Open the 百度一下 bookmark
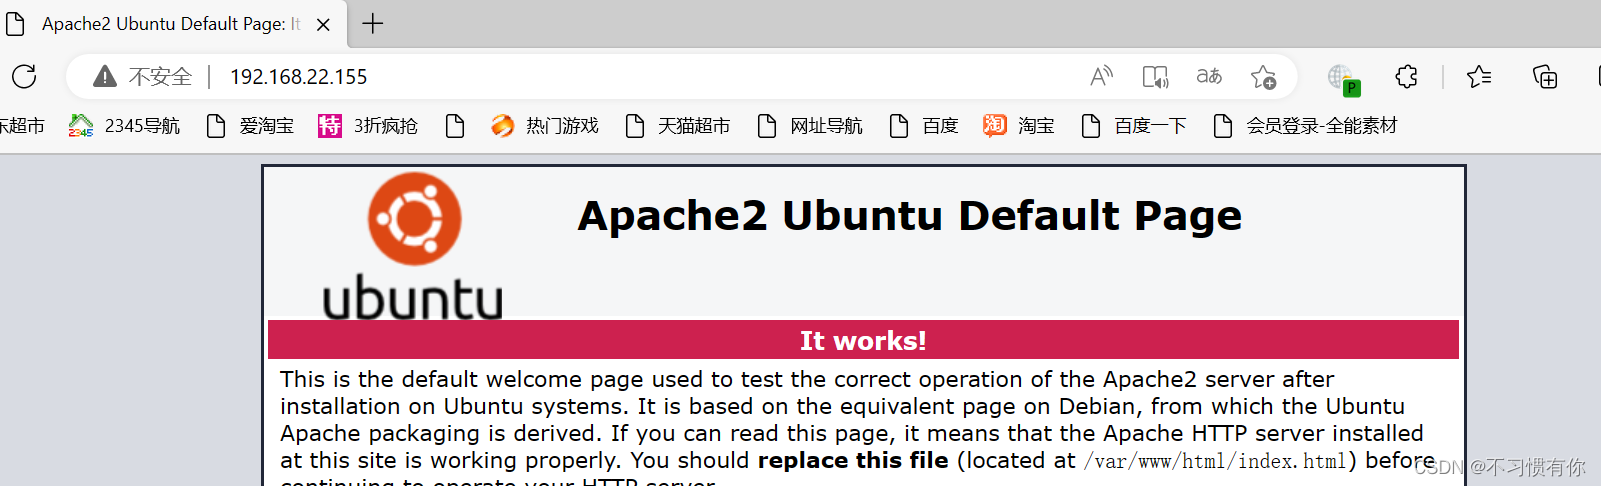The image size is (1601, 486). 1133,126
